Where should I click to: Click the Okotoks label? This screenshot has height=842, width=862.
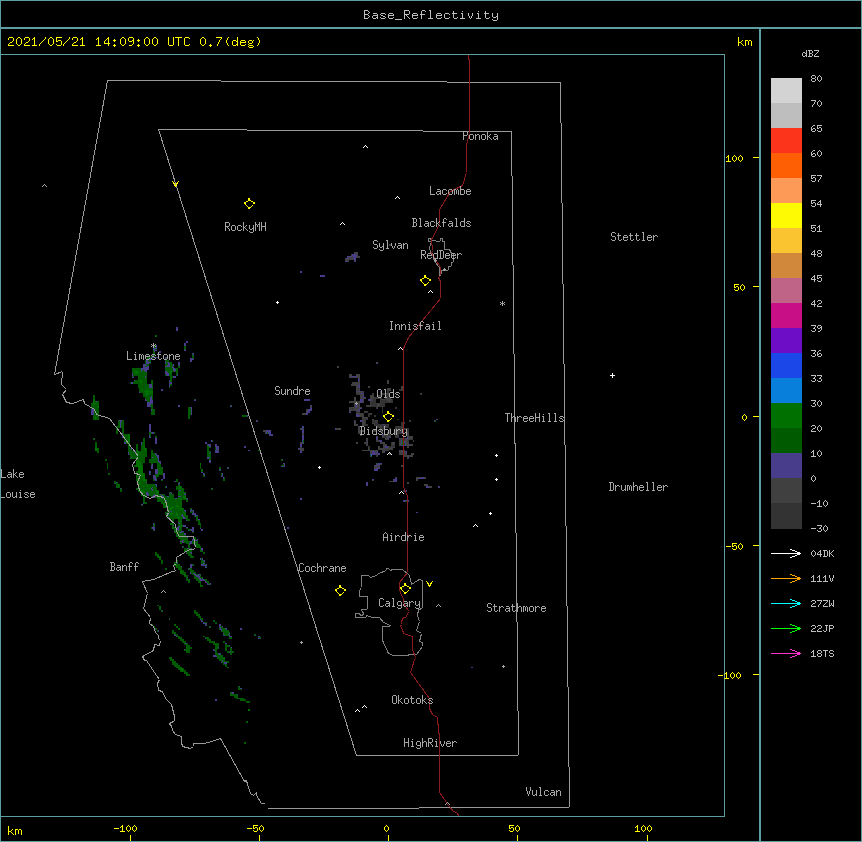(412, 700)
